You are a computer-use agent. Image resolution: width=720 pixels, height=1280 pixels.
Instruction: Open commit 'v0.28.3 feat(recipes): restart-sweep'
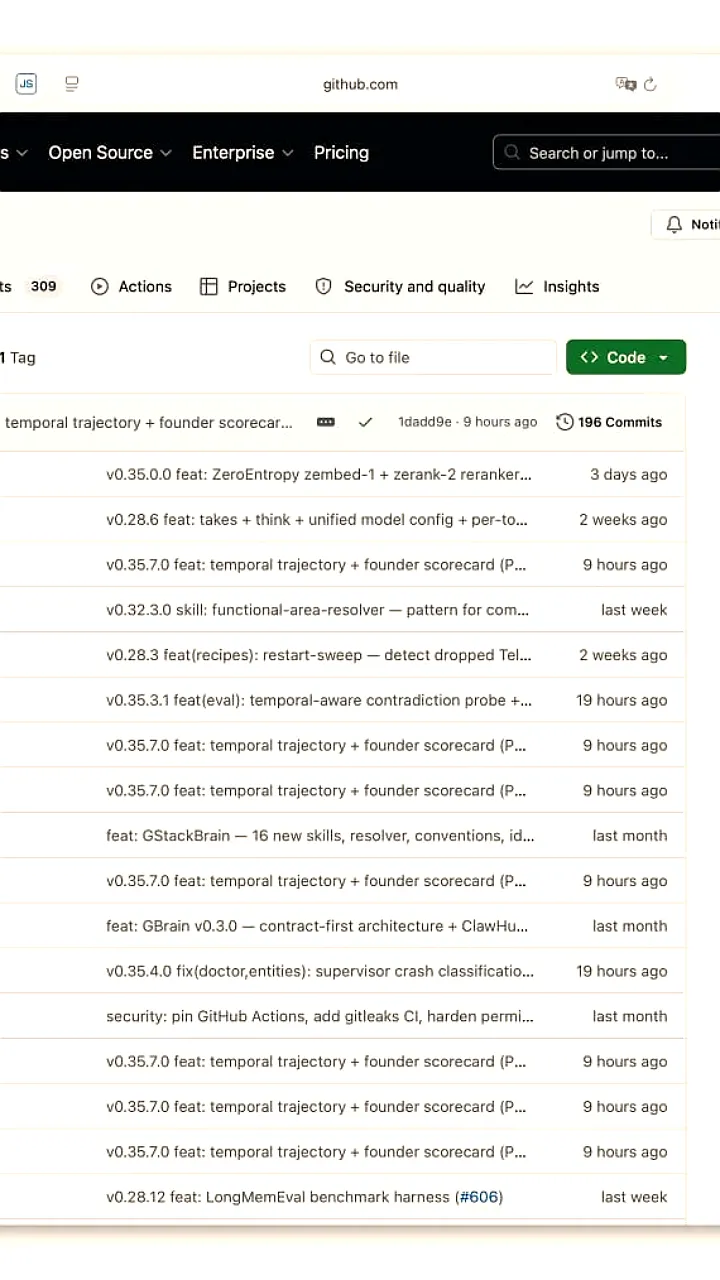(319, 655)
